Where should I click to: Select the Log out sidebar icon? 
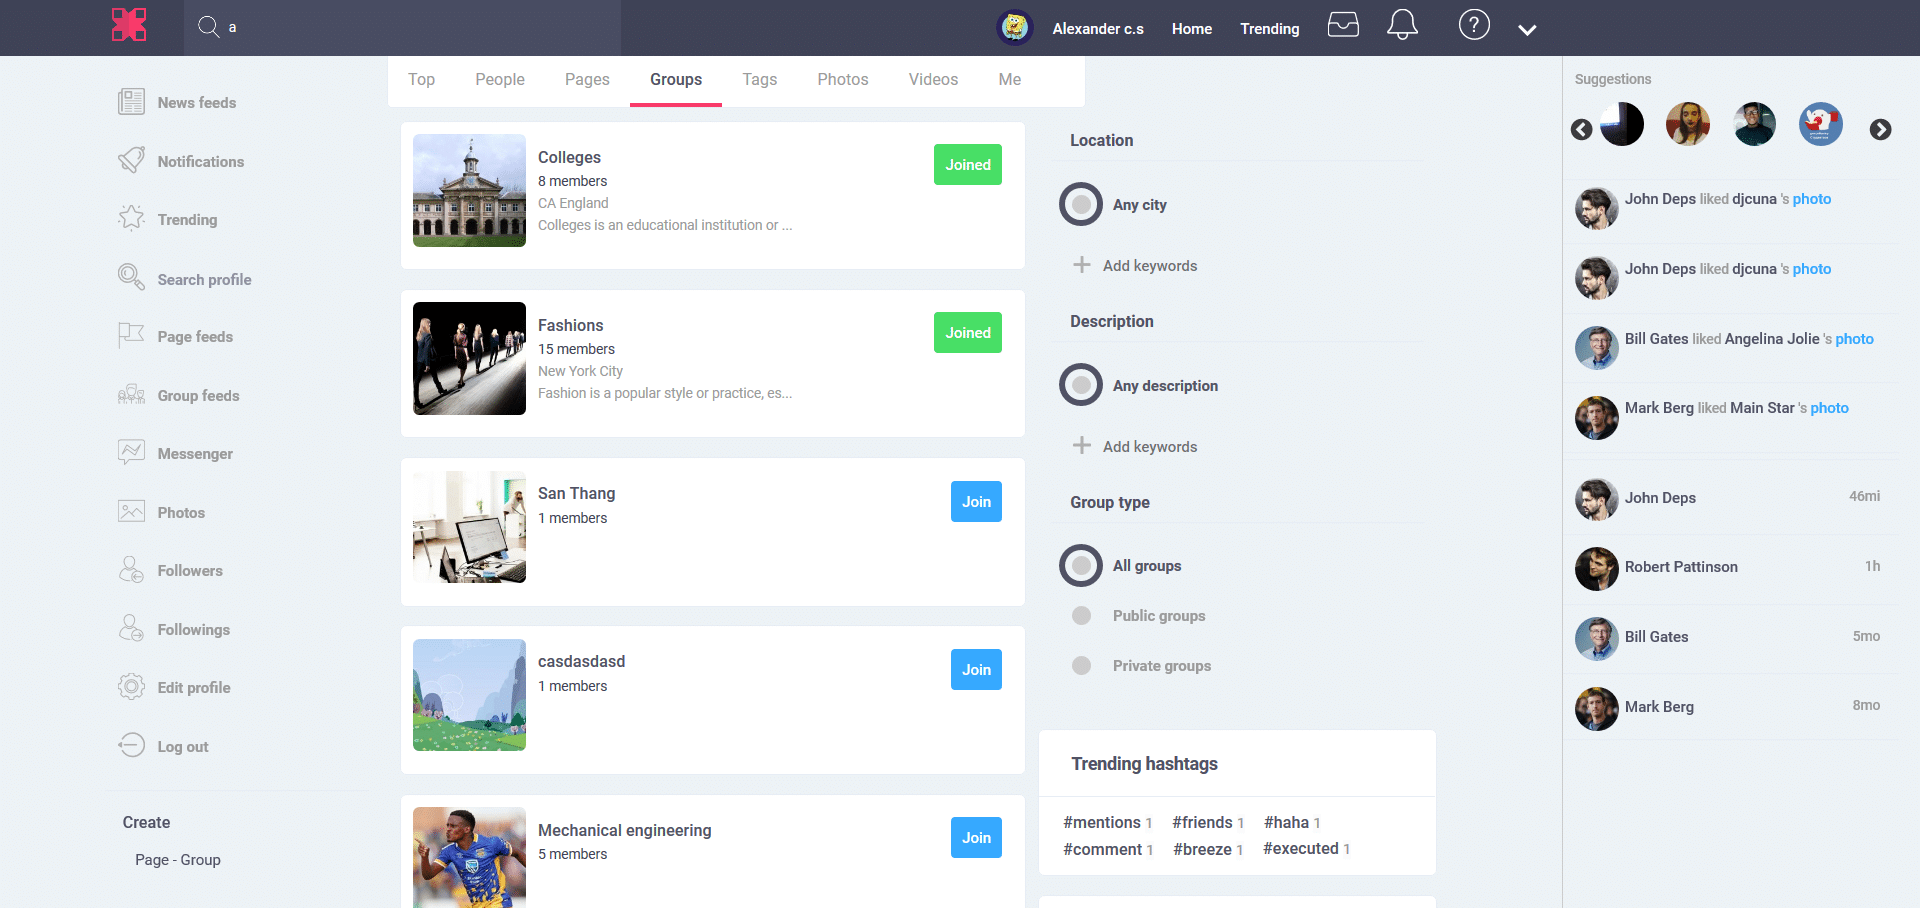click(131, 745)
